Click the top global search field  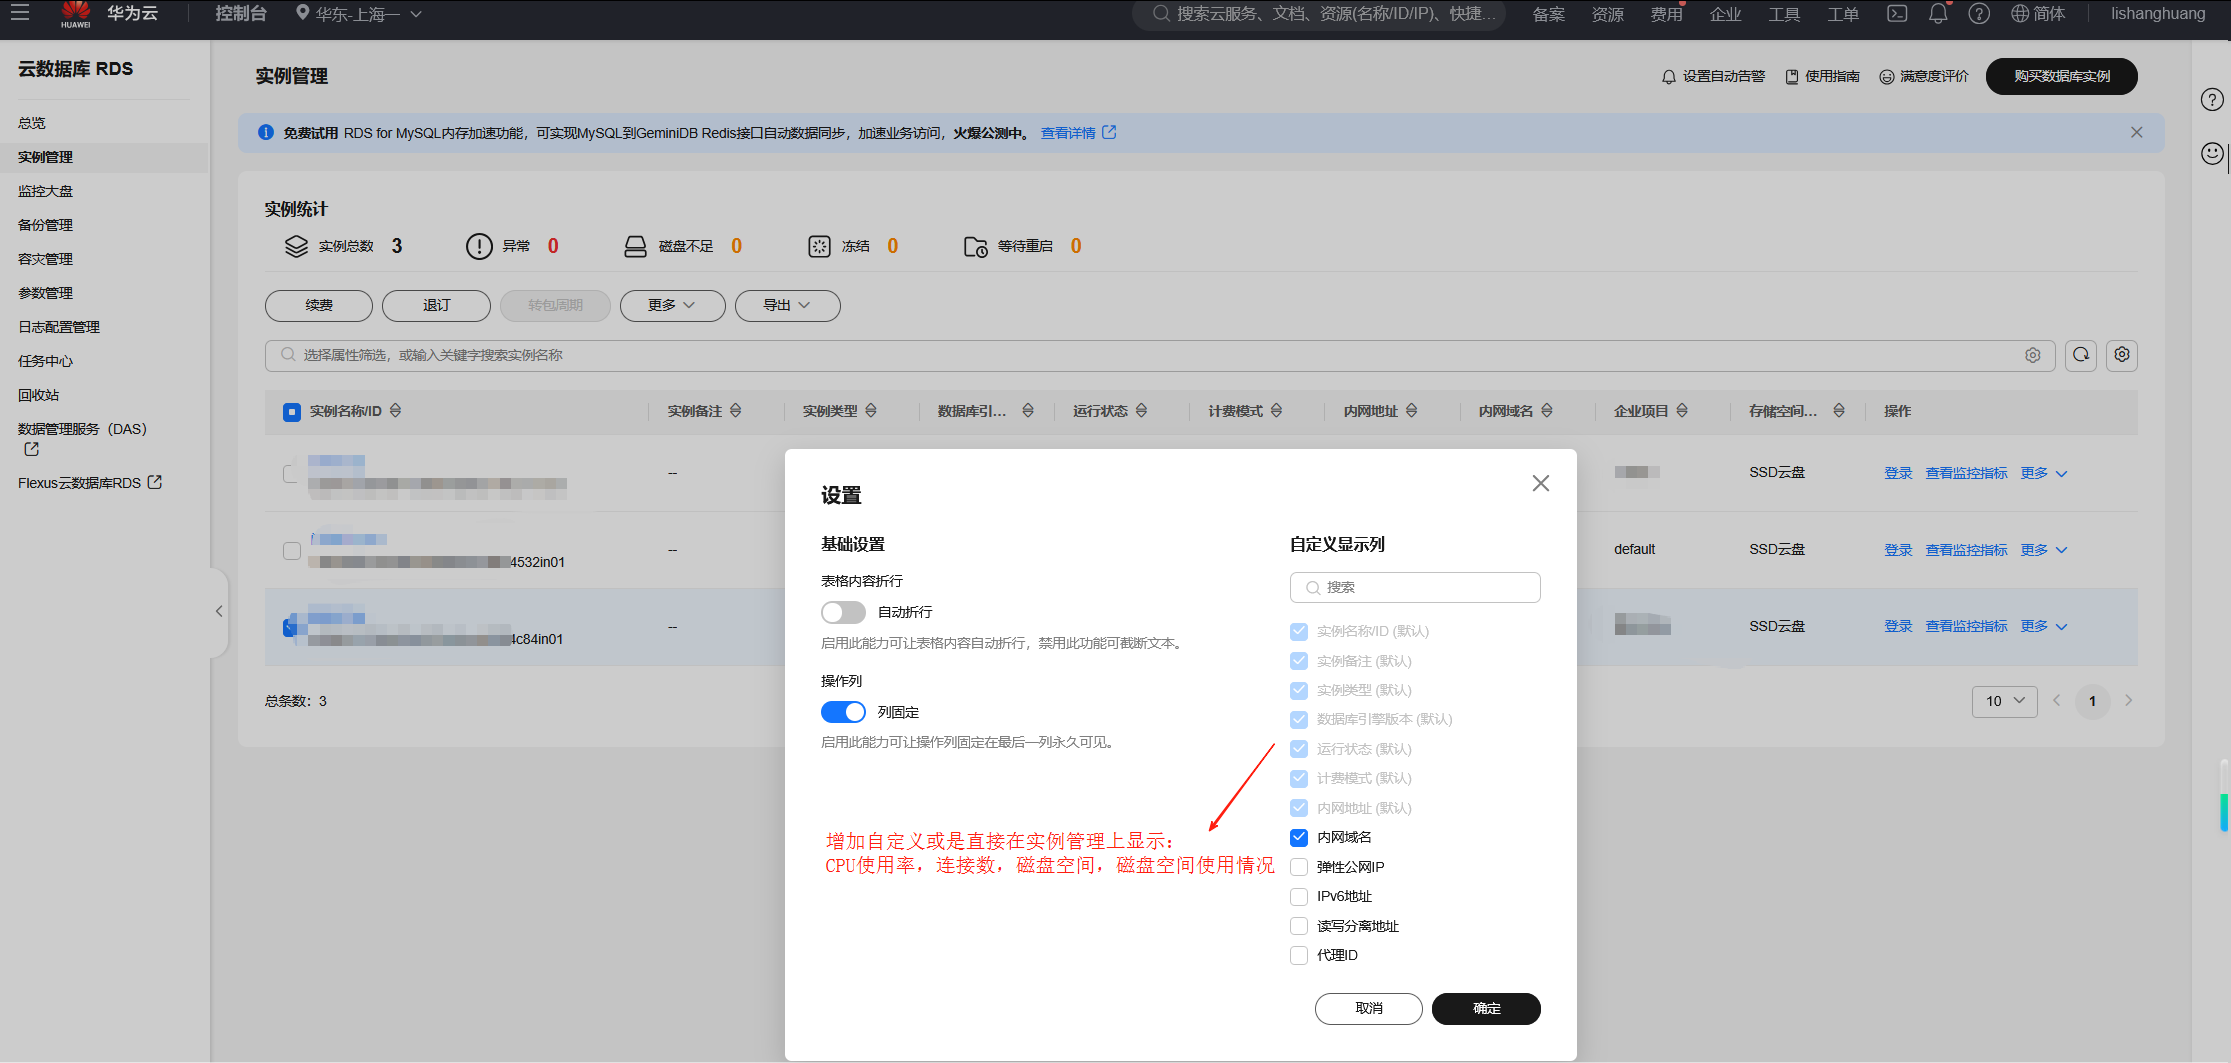pos(1319,14)
